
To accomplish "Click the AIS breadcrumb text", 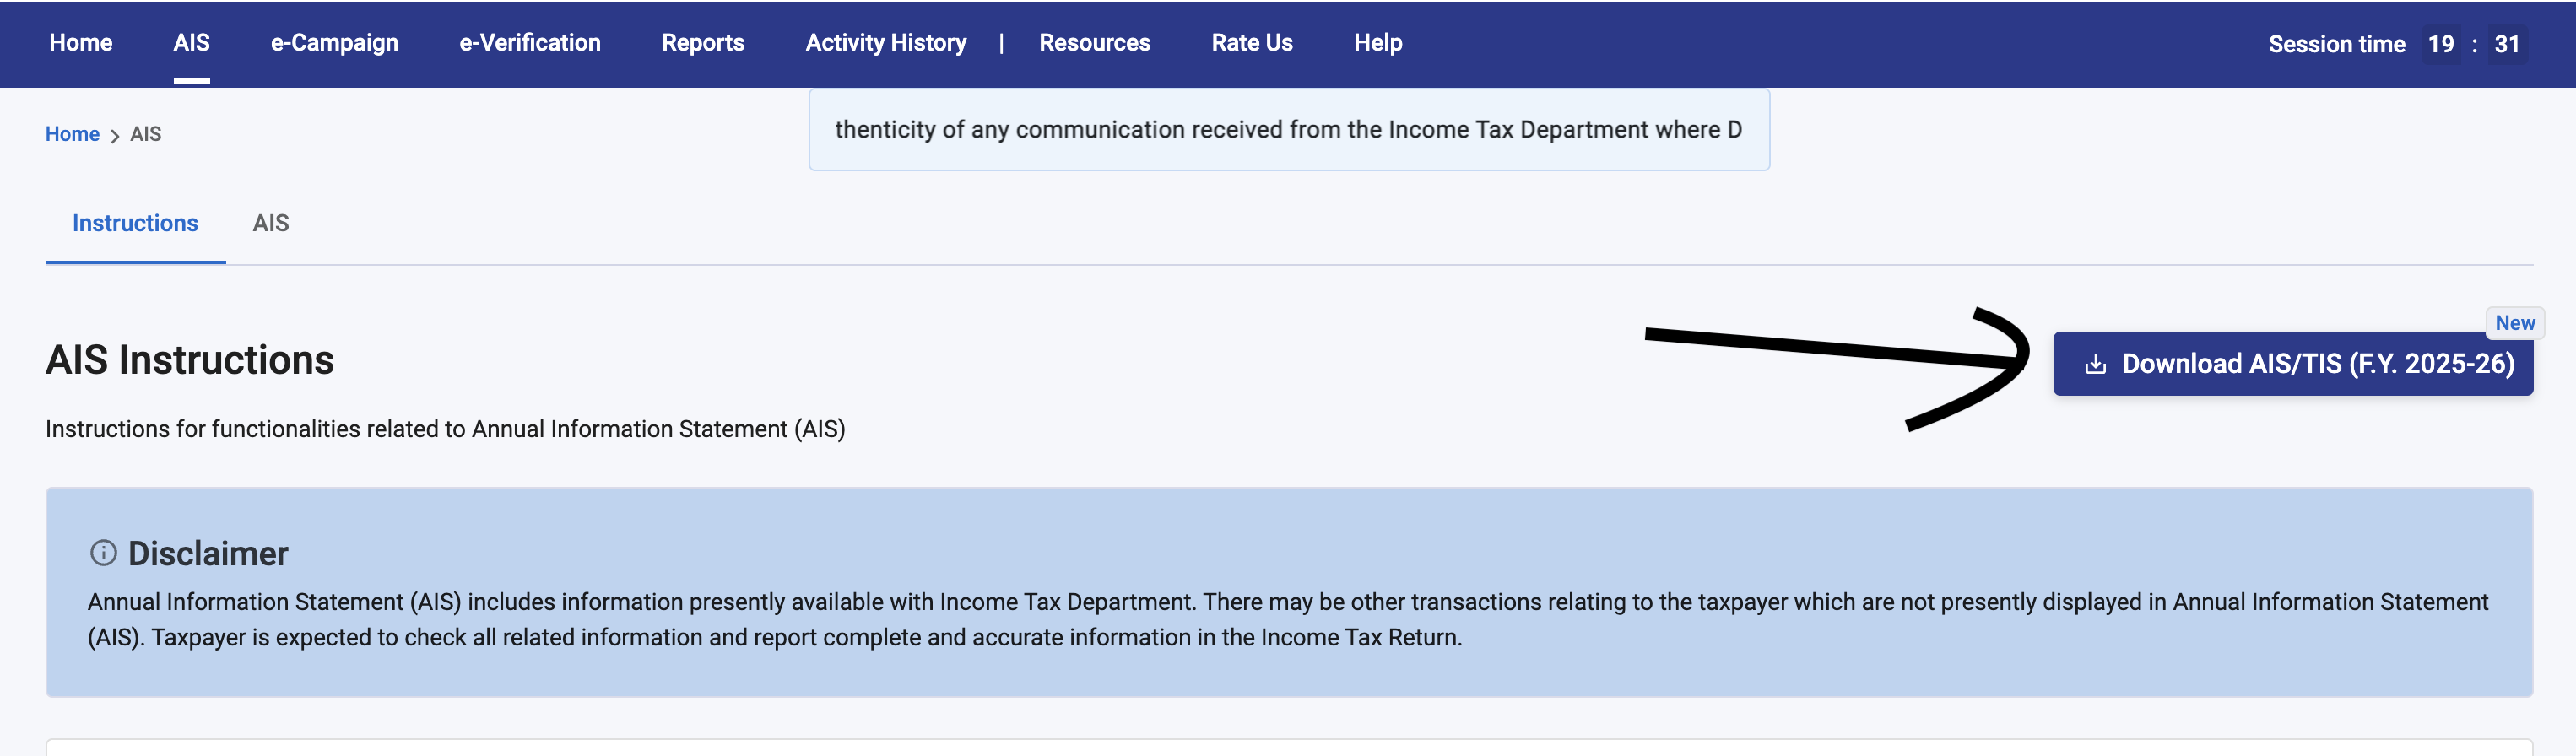I will 146,134.
